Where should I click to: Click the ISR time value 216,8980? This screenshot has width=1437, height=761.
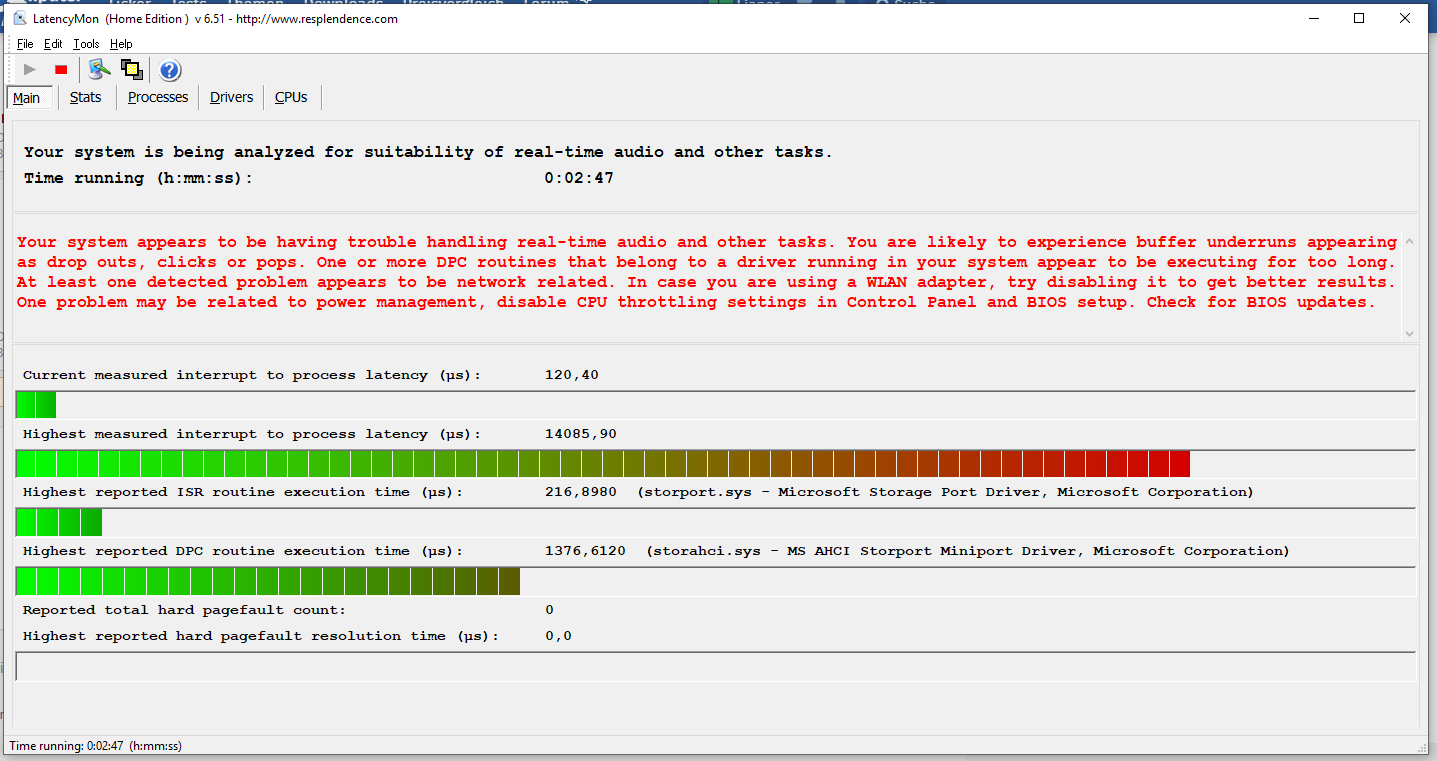[x=581, y=492]
